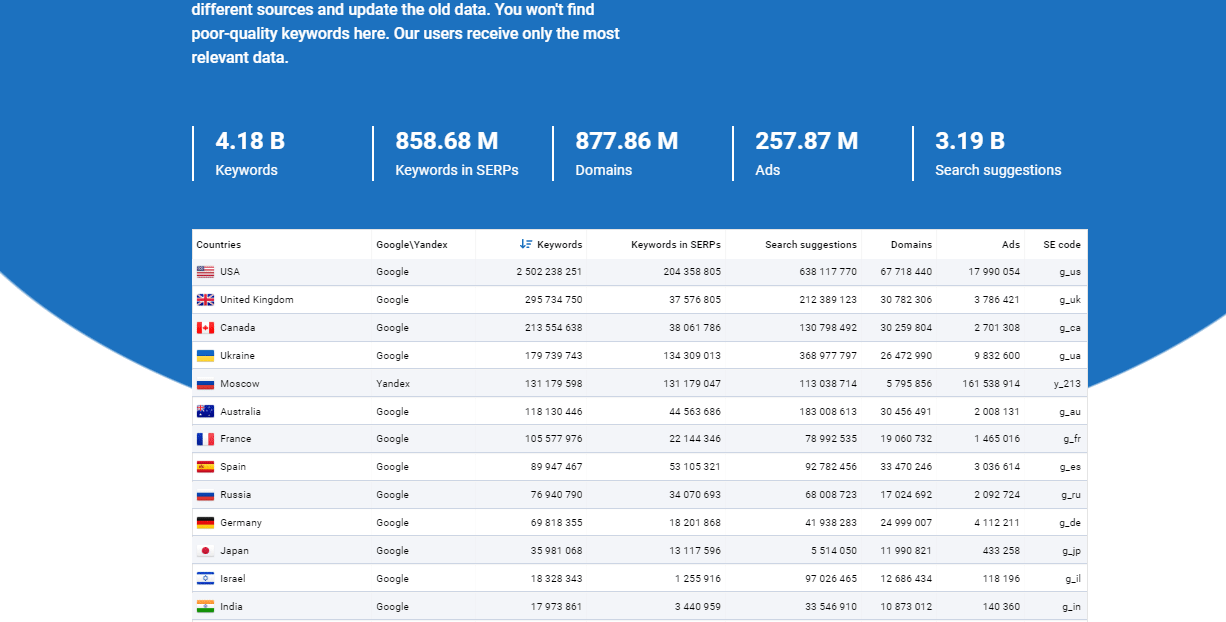Viewport: 1226px width, 622px height.
Task: Select the India country name cell
Action: (x=232, y=607)
